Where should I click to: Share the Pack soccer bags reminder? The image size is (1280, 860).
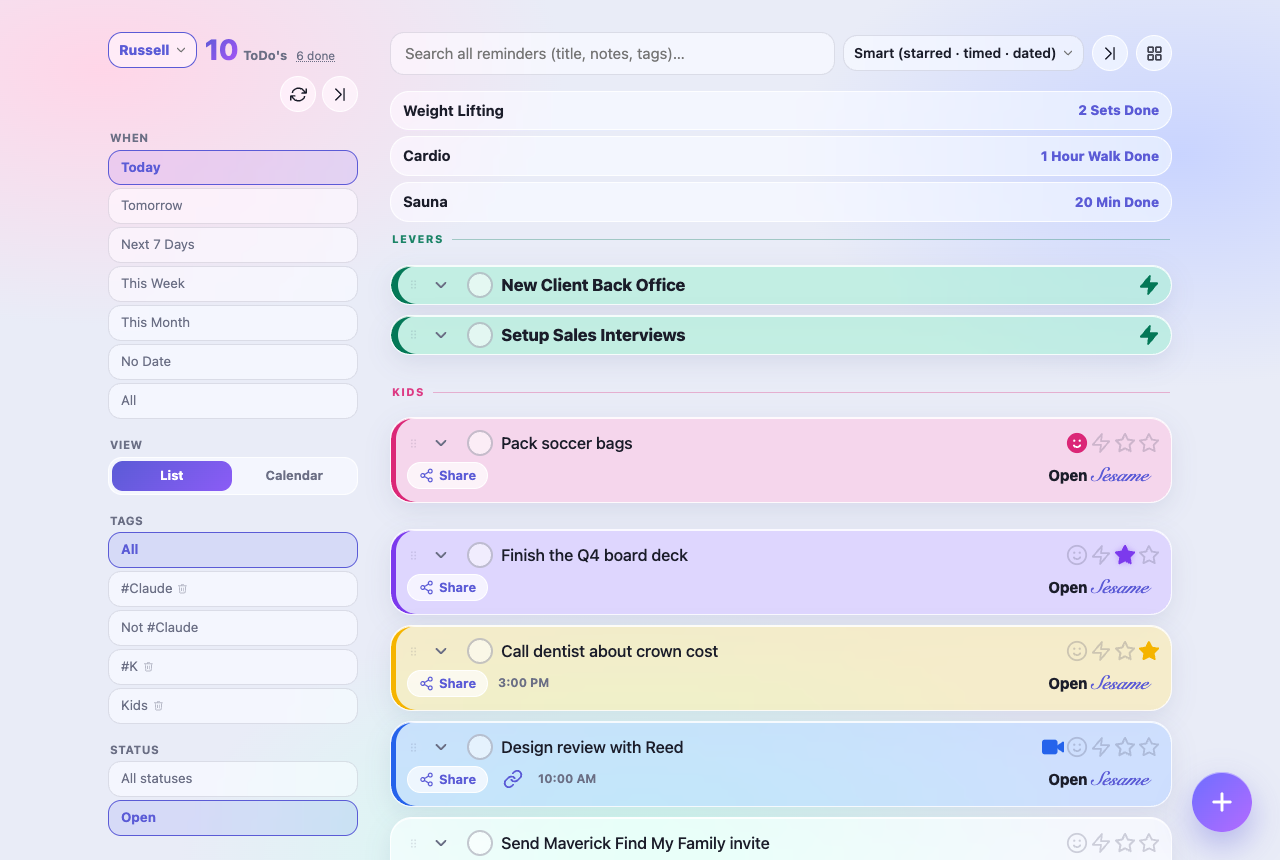click(448, 475)
